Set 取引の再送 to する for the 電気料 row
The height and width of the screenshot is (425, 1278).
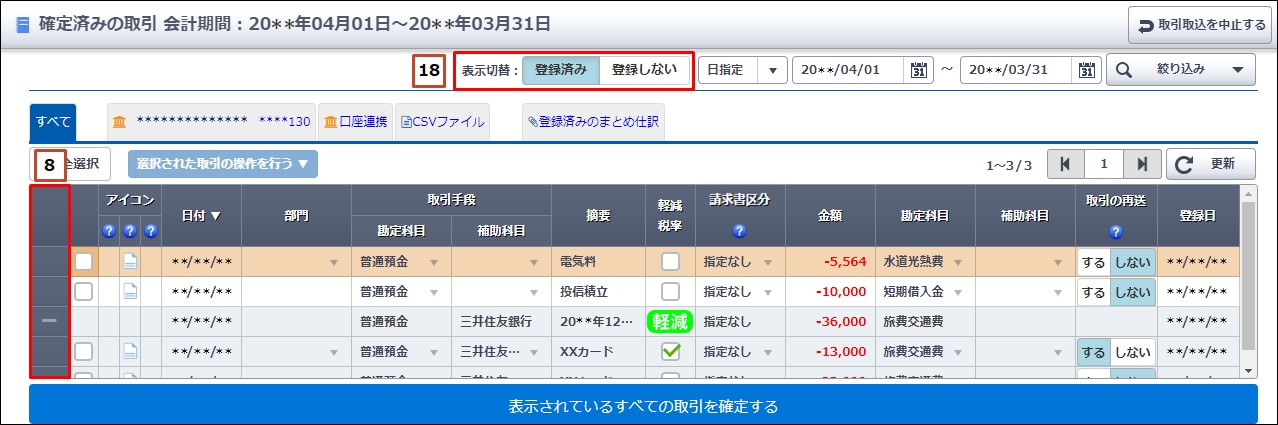tap(1094, 262)
